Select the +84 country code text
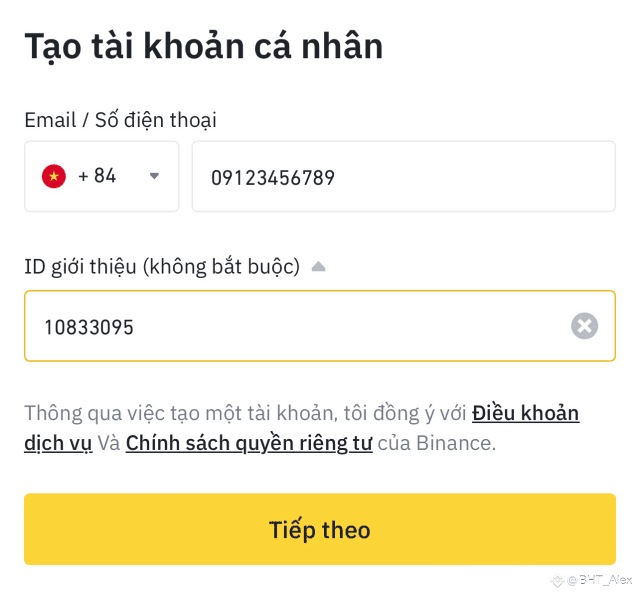 tap(97, 176)
